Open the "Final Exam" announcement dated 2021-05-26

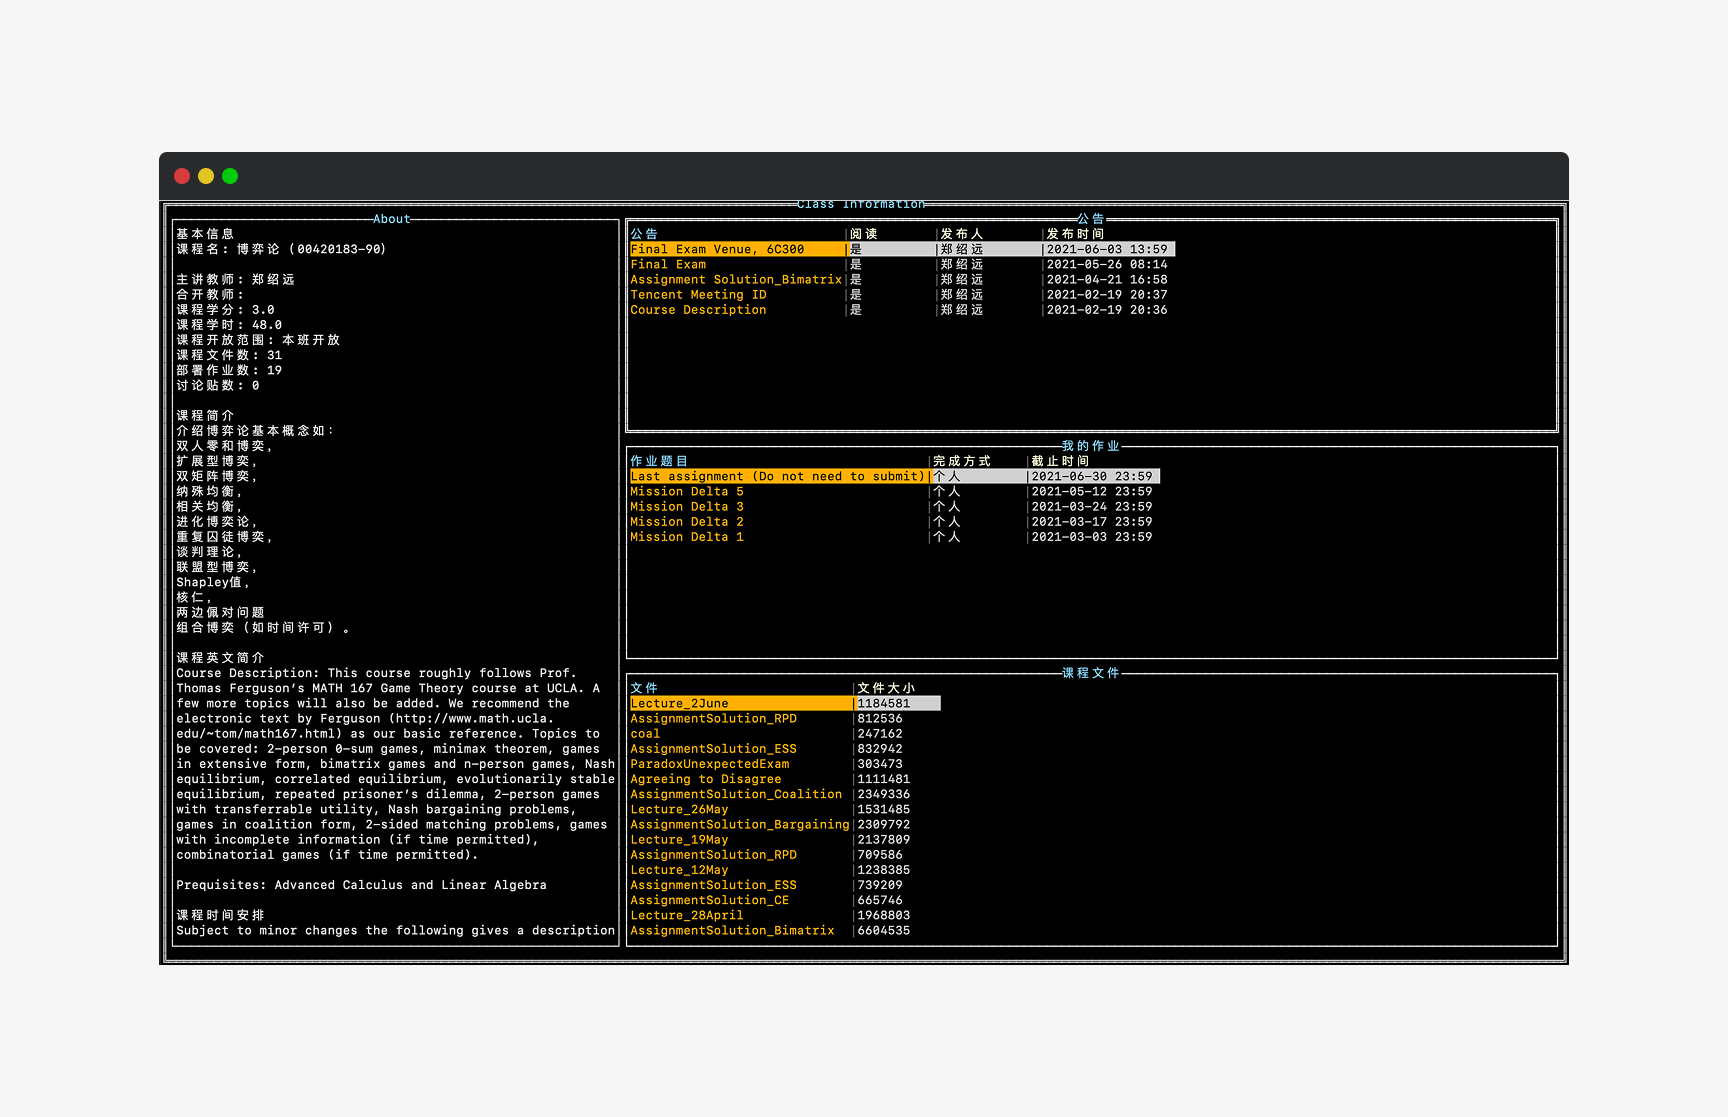pos(668,265)
